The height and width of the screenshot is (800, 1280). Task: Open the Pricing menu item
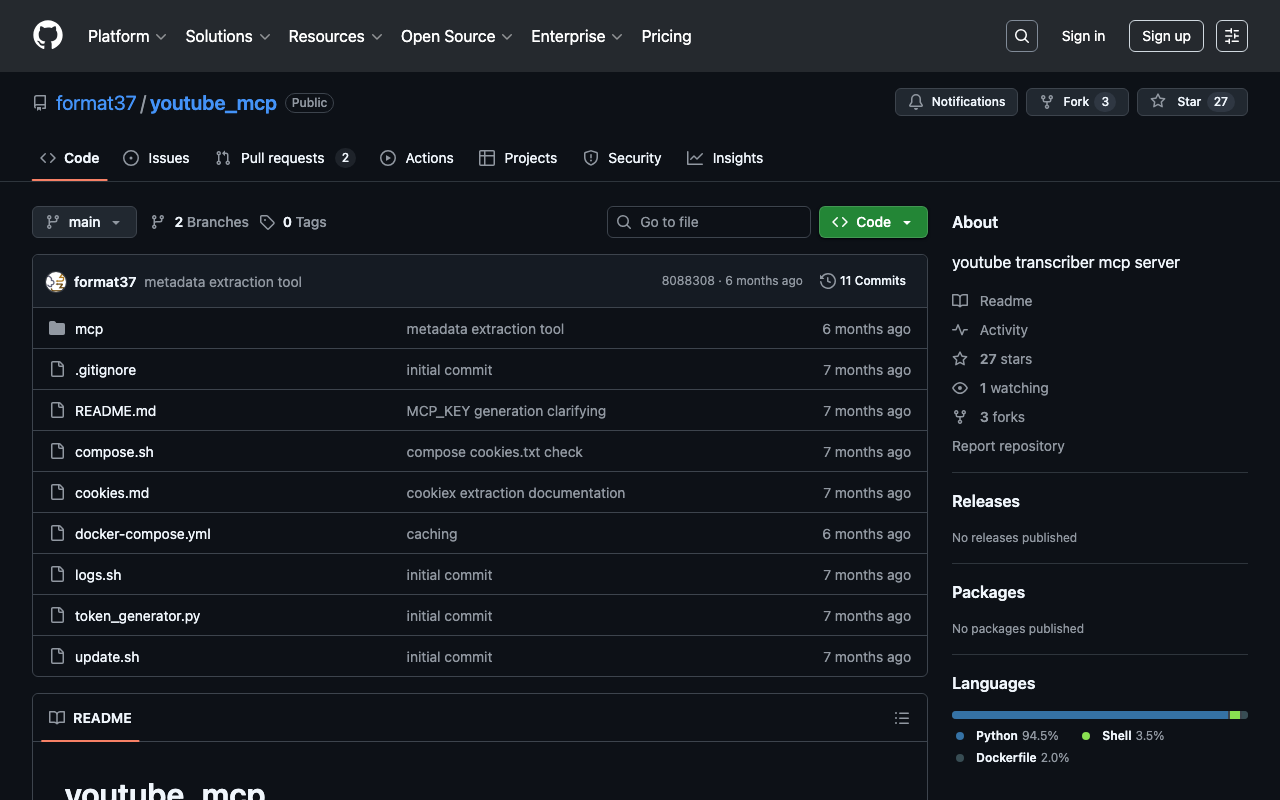coord(666,36)
